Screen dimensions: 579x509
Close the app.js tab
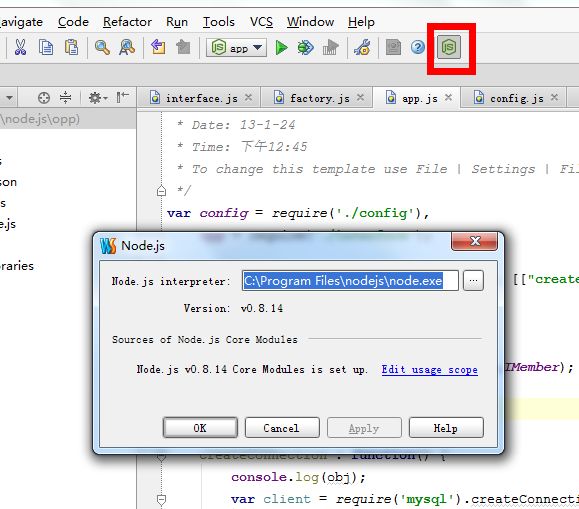[x=448, y=98]
